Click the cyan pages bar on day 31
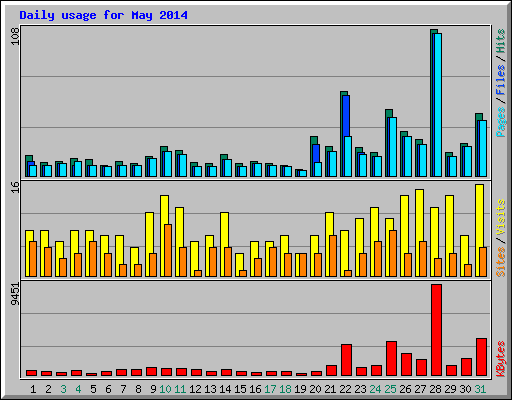Image resolution: width=512 pixels, height=400 pixels. 482,148
